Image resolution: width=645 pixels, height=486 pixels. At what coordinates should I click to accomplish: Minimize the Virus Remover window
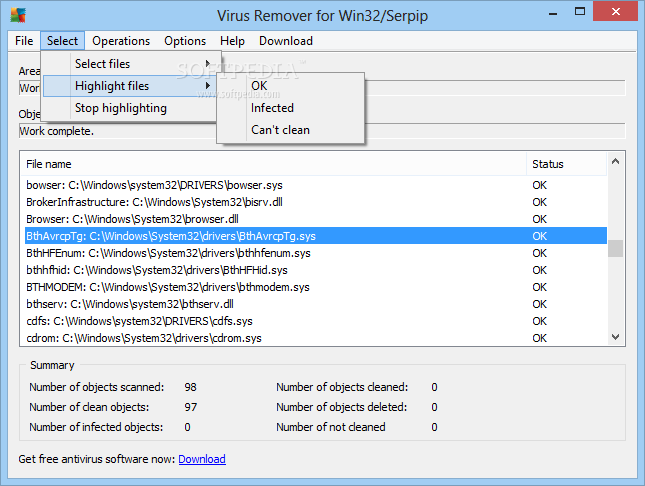pyautogui.click(x=553, y=13)
